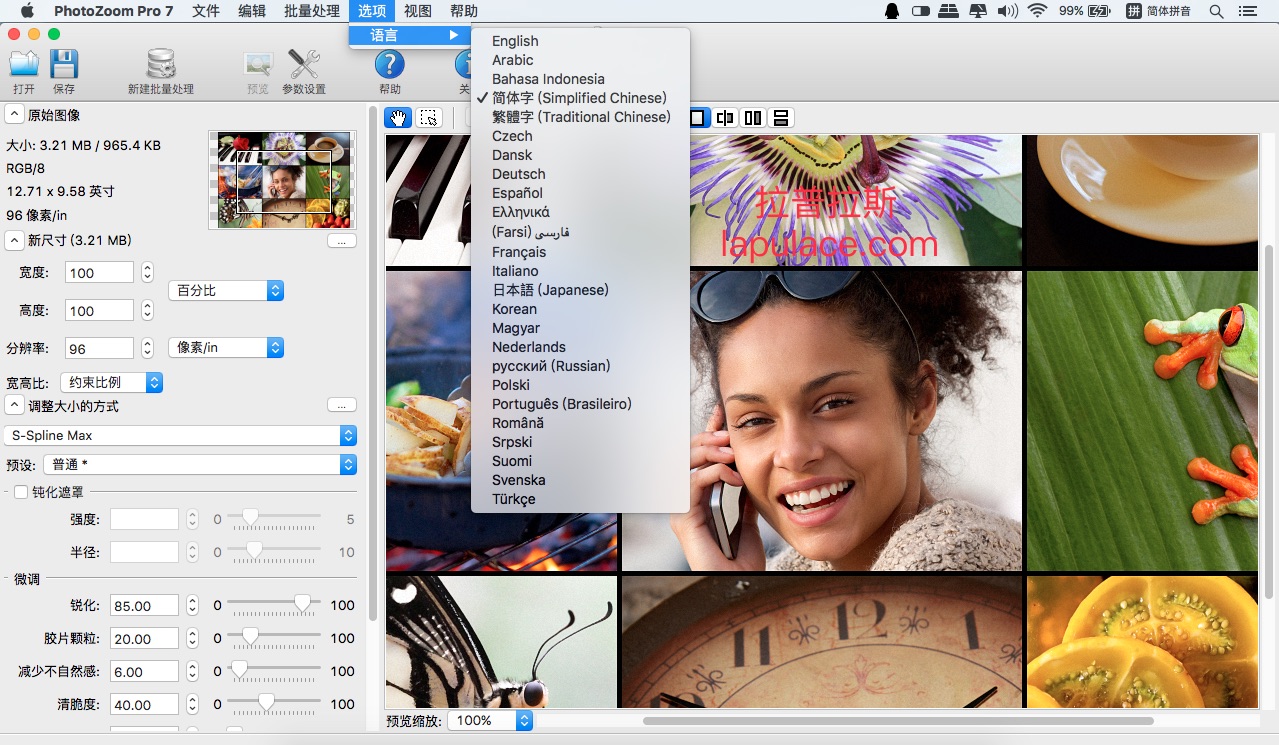The width and height of the screenshot is (1279, 745).
Task: Select the hand pan tool
Action: 398,118
